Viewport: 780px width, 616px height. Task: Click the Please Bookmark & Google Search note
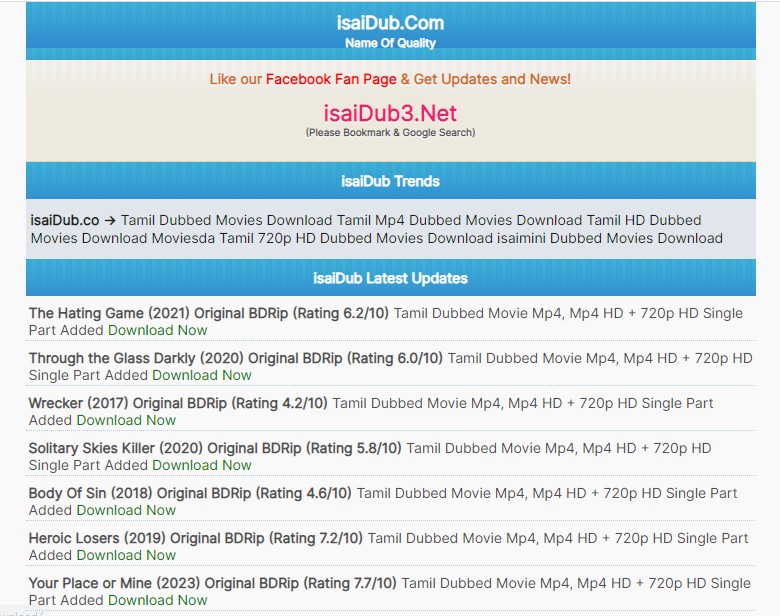pyautogui.click(x=390, y=133)
